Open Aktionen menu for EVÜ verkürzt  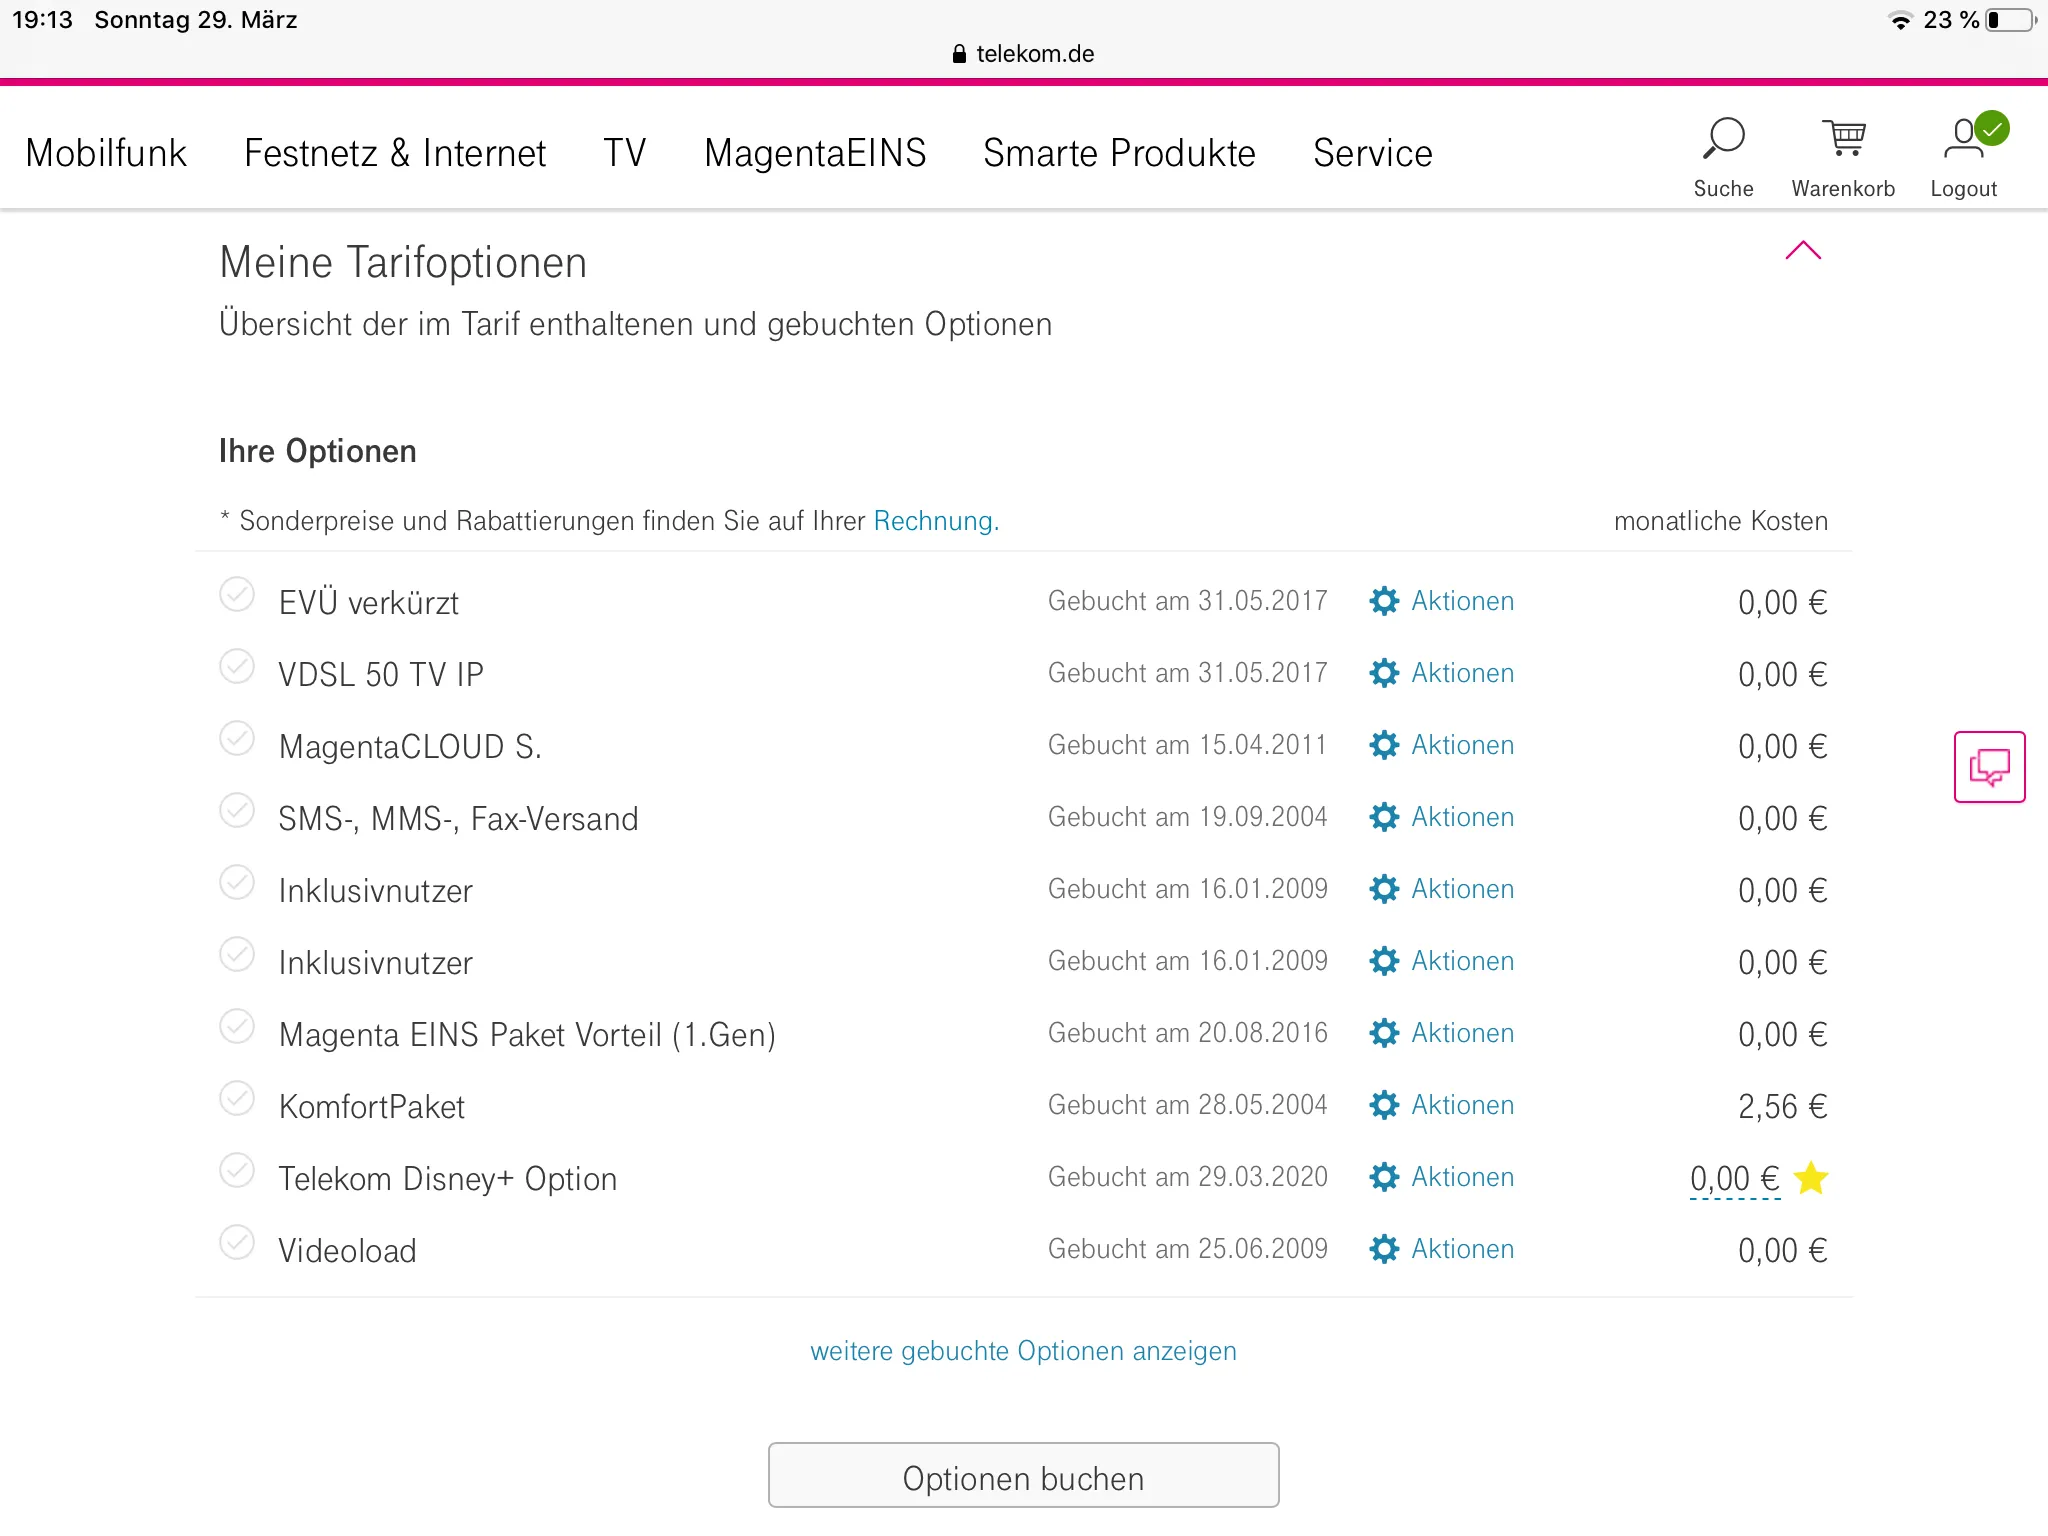pos(1462,601)
